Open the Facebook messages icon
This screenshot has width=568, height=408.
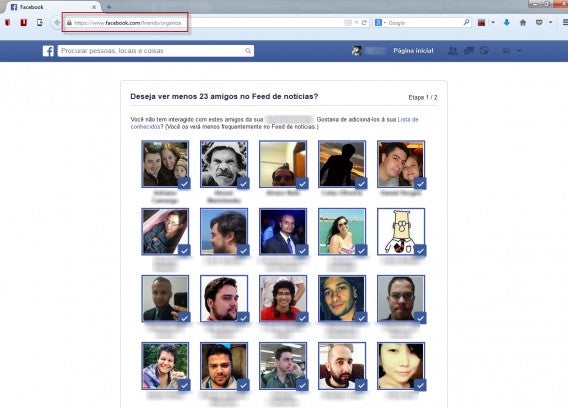(x=469, y=51)
